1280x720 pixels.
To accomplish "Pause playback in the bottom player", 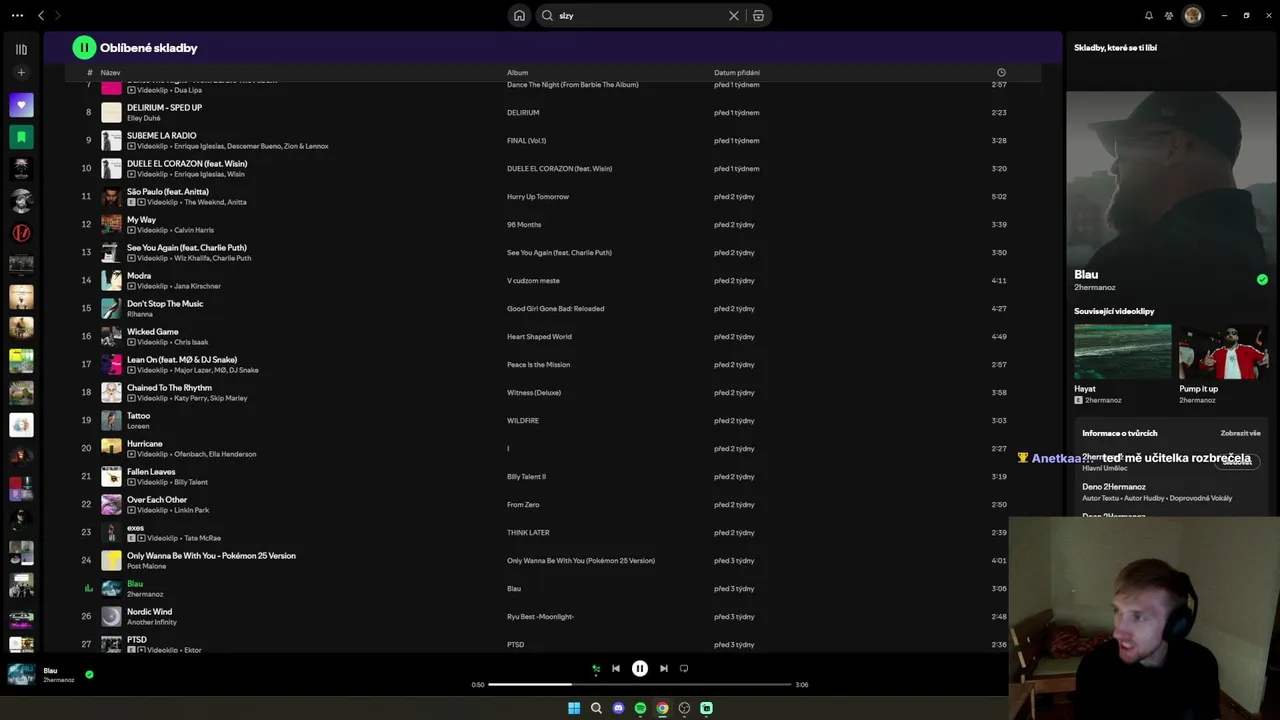I will tap(640, 669).
